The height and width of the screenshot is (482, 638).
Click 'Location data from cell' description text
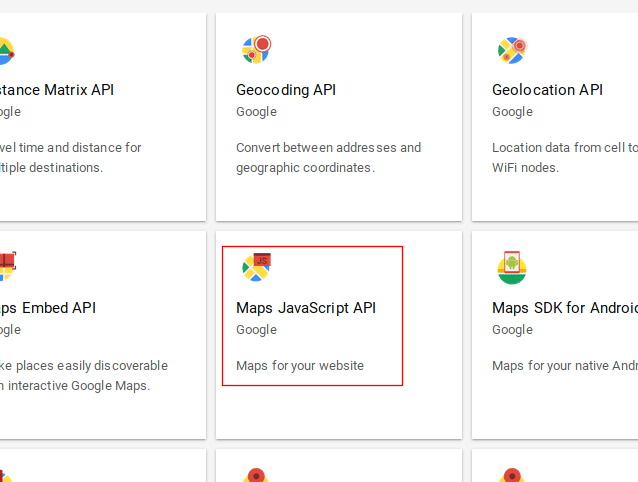pos(565,157)
